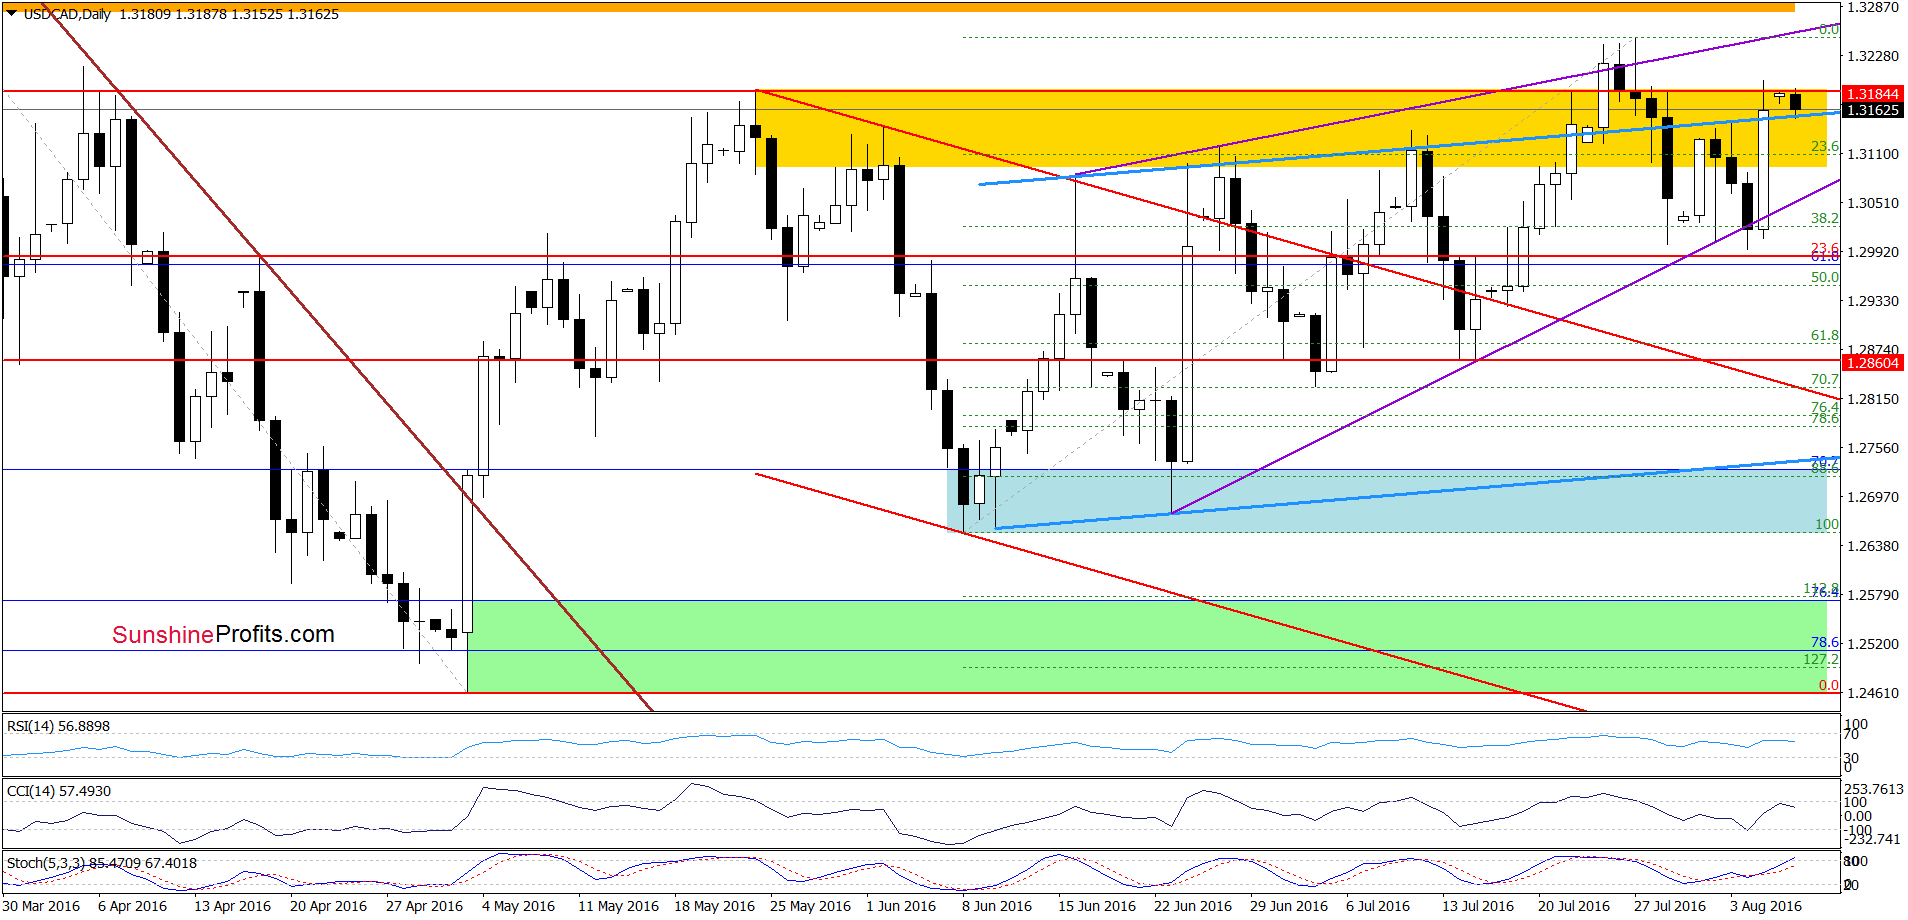This screenshot has height=920, width=1908.
Task: Select the 6 Apr 2016 date label
Action: pyautogui.click(x=133, y=906)
